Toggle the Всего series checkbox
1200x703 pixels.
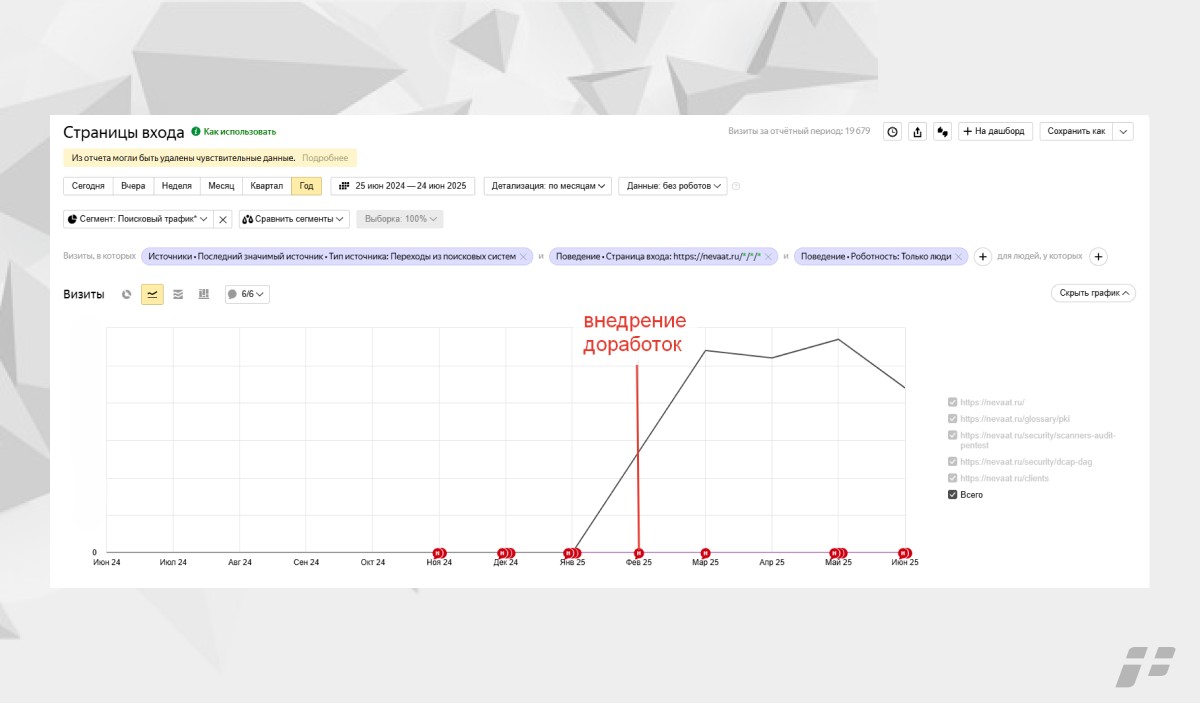click(953, 495)
